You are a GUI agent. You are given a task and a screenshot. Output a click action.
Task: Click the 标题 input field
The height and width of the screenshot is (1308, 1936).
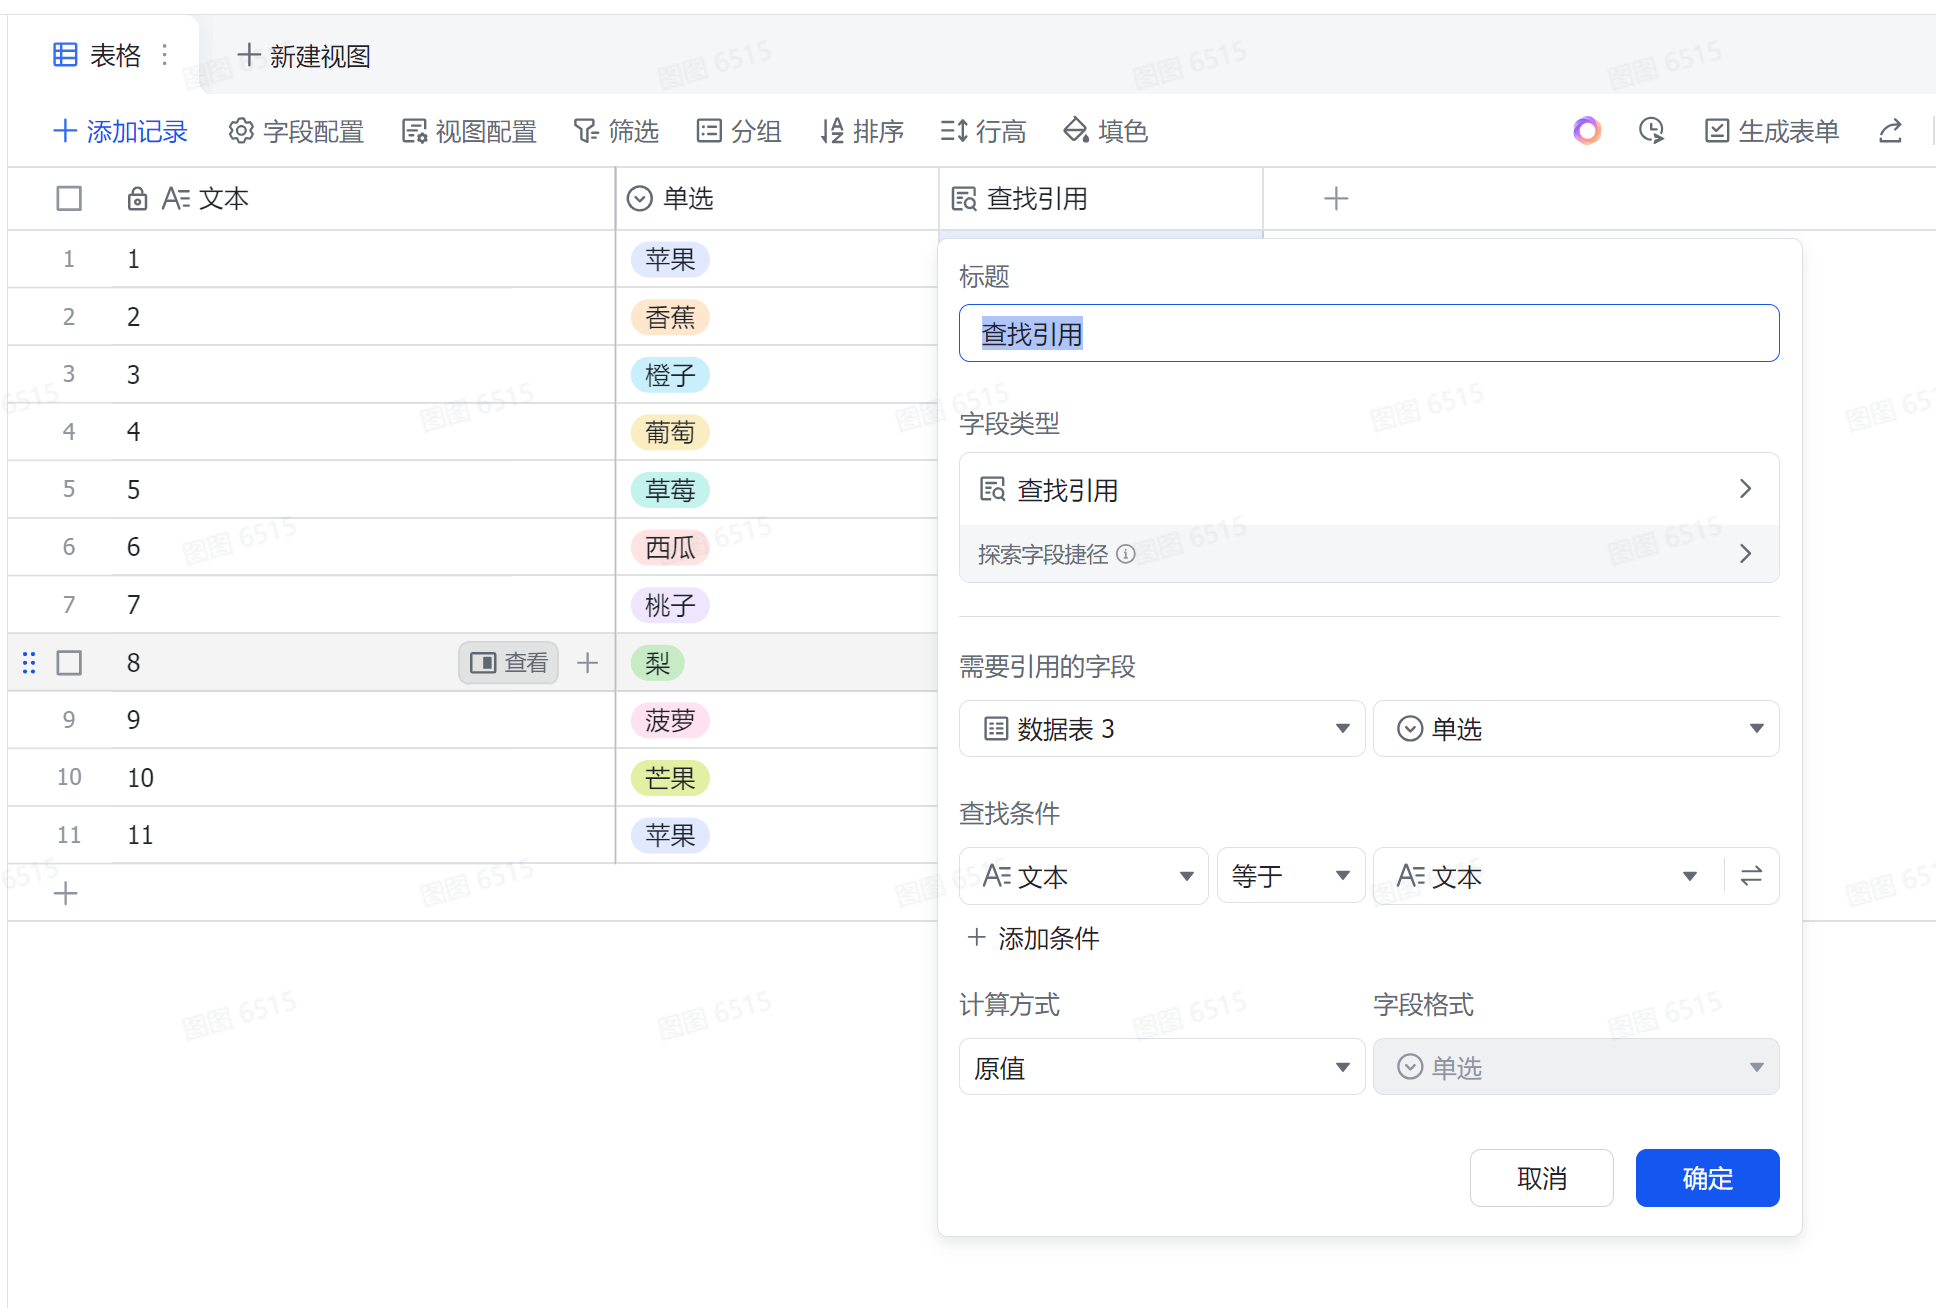(1369, 333)
